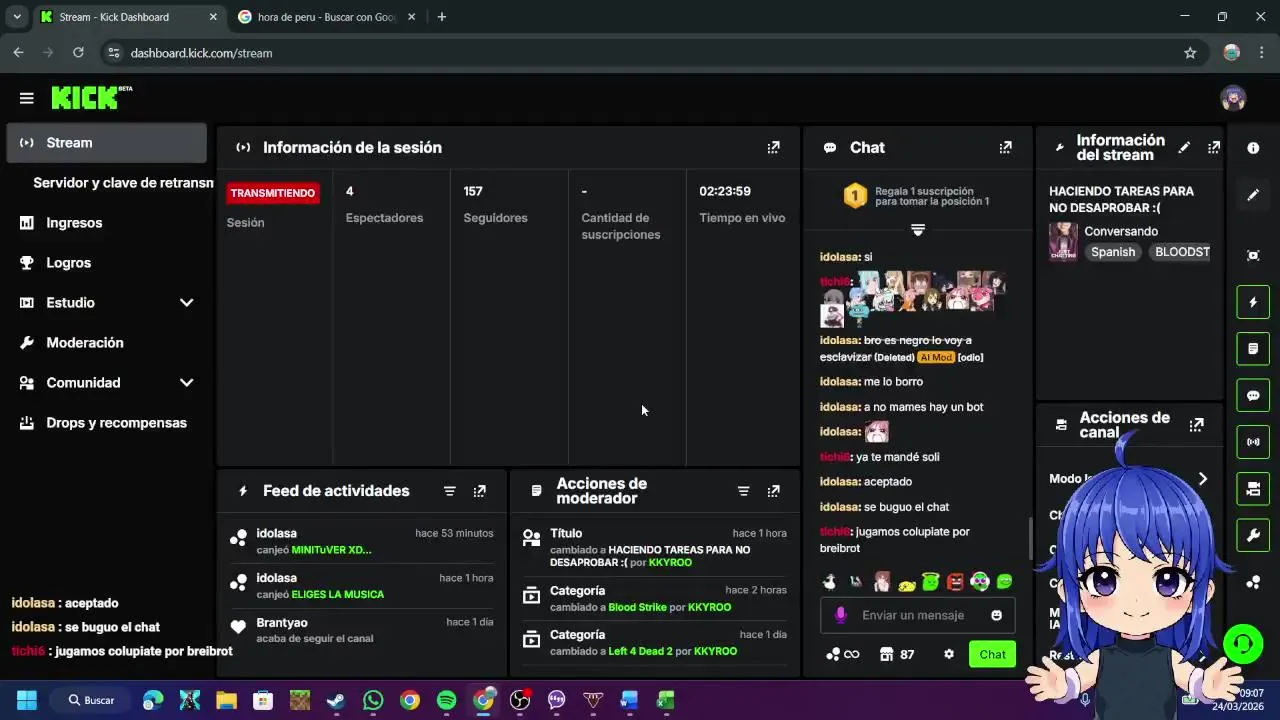Pop out Información del stream panel
The height and width of the screenshot is (720, 1280).
(x=1213, y=147)
